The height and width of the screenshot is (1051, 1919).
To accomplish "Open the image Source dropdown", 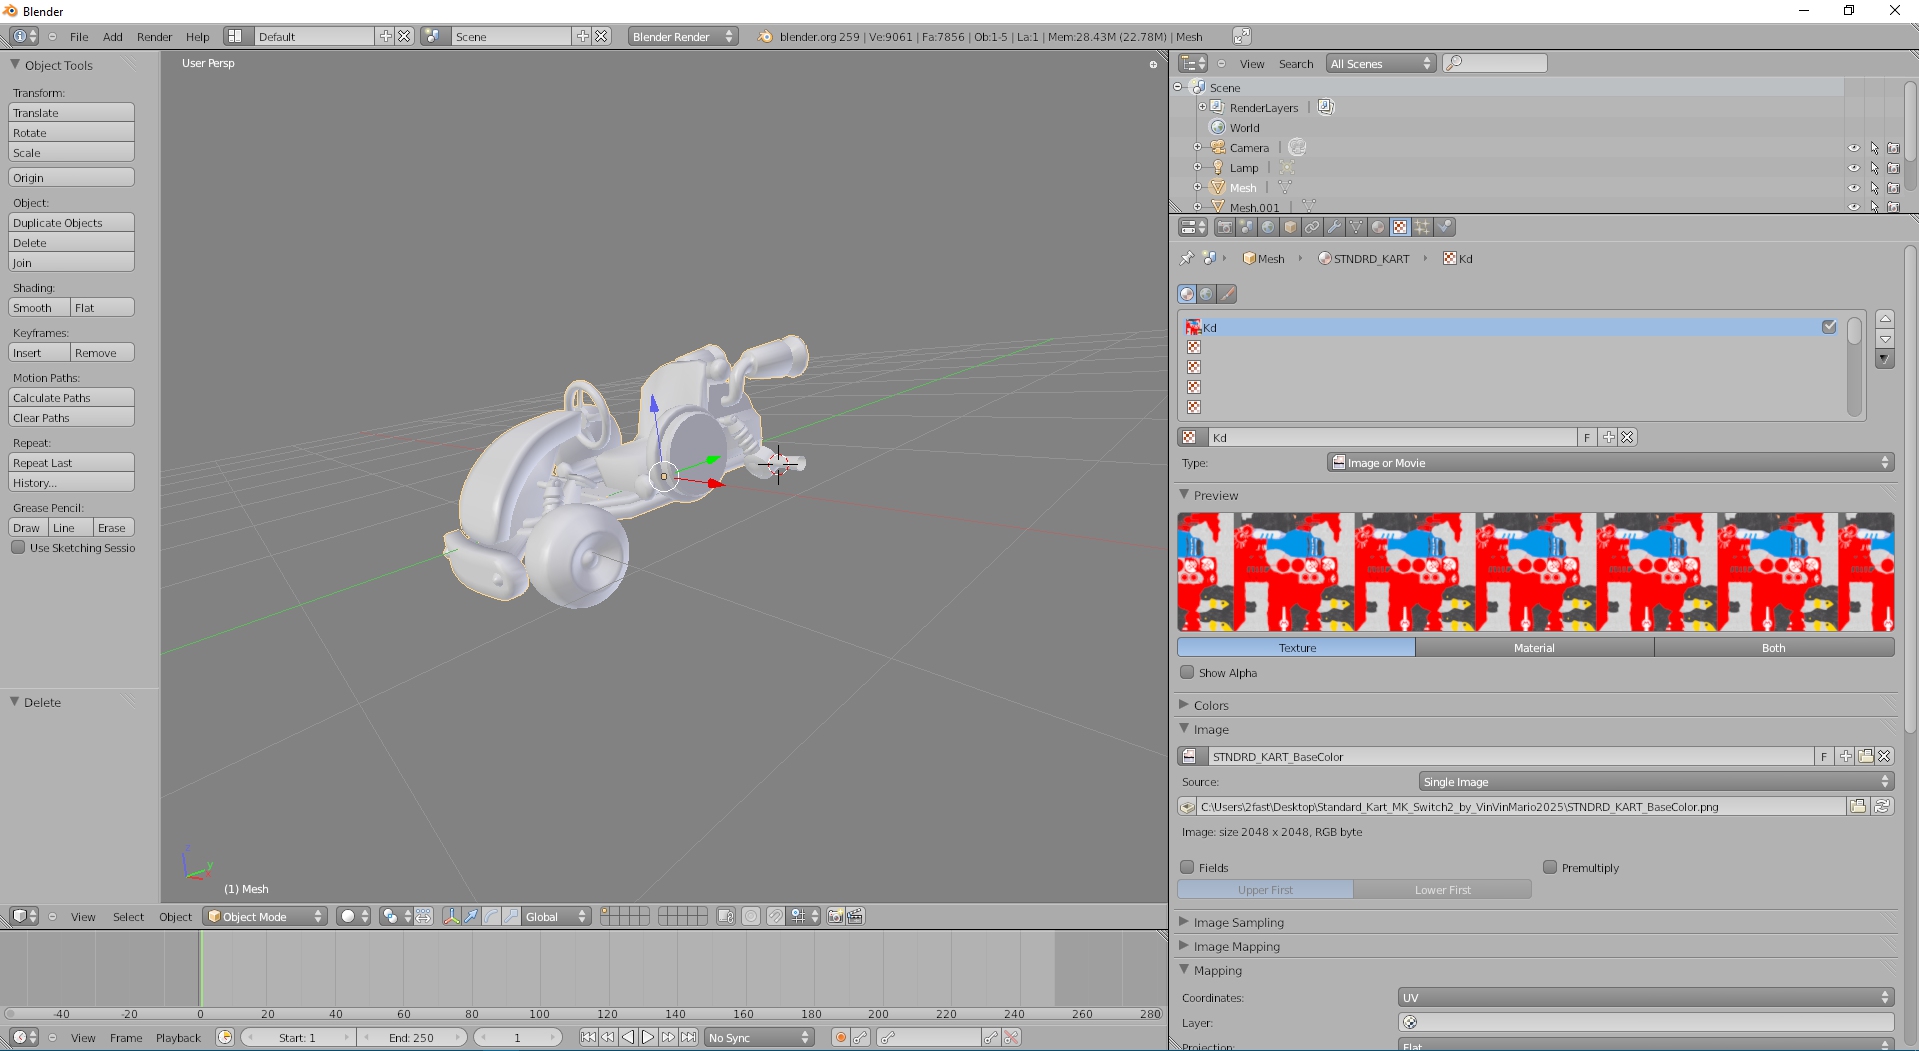I will (x=1656, y=781).
